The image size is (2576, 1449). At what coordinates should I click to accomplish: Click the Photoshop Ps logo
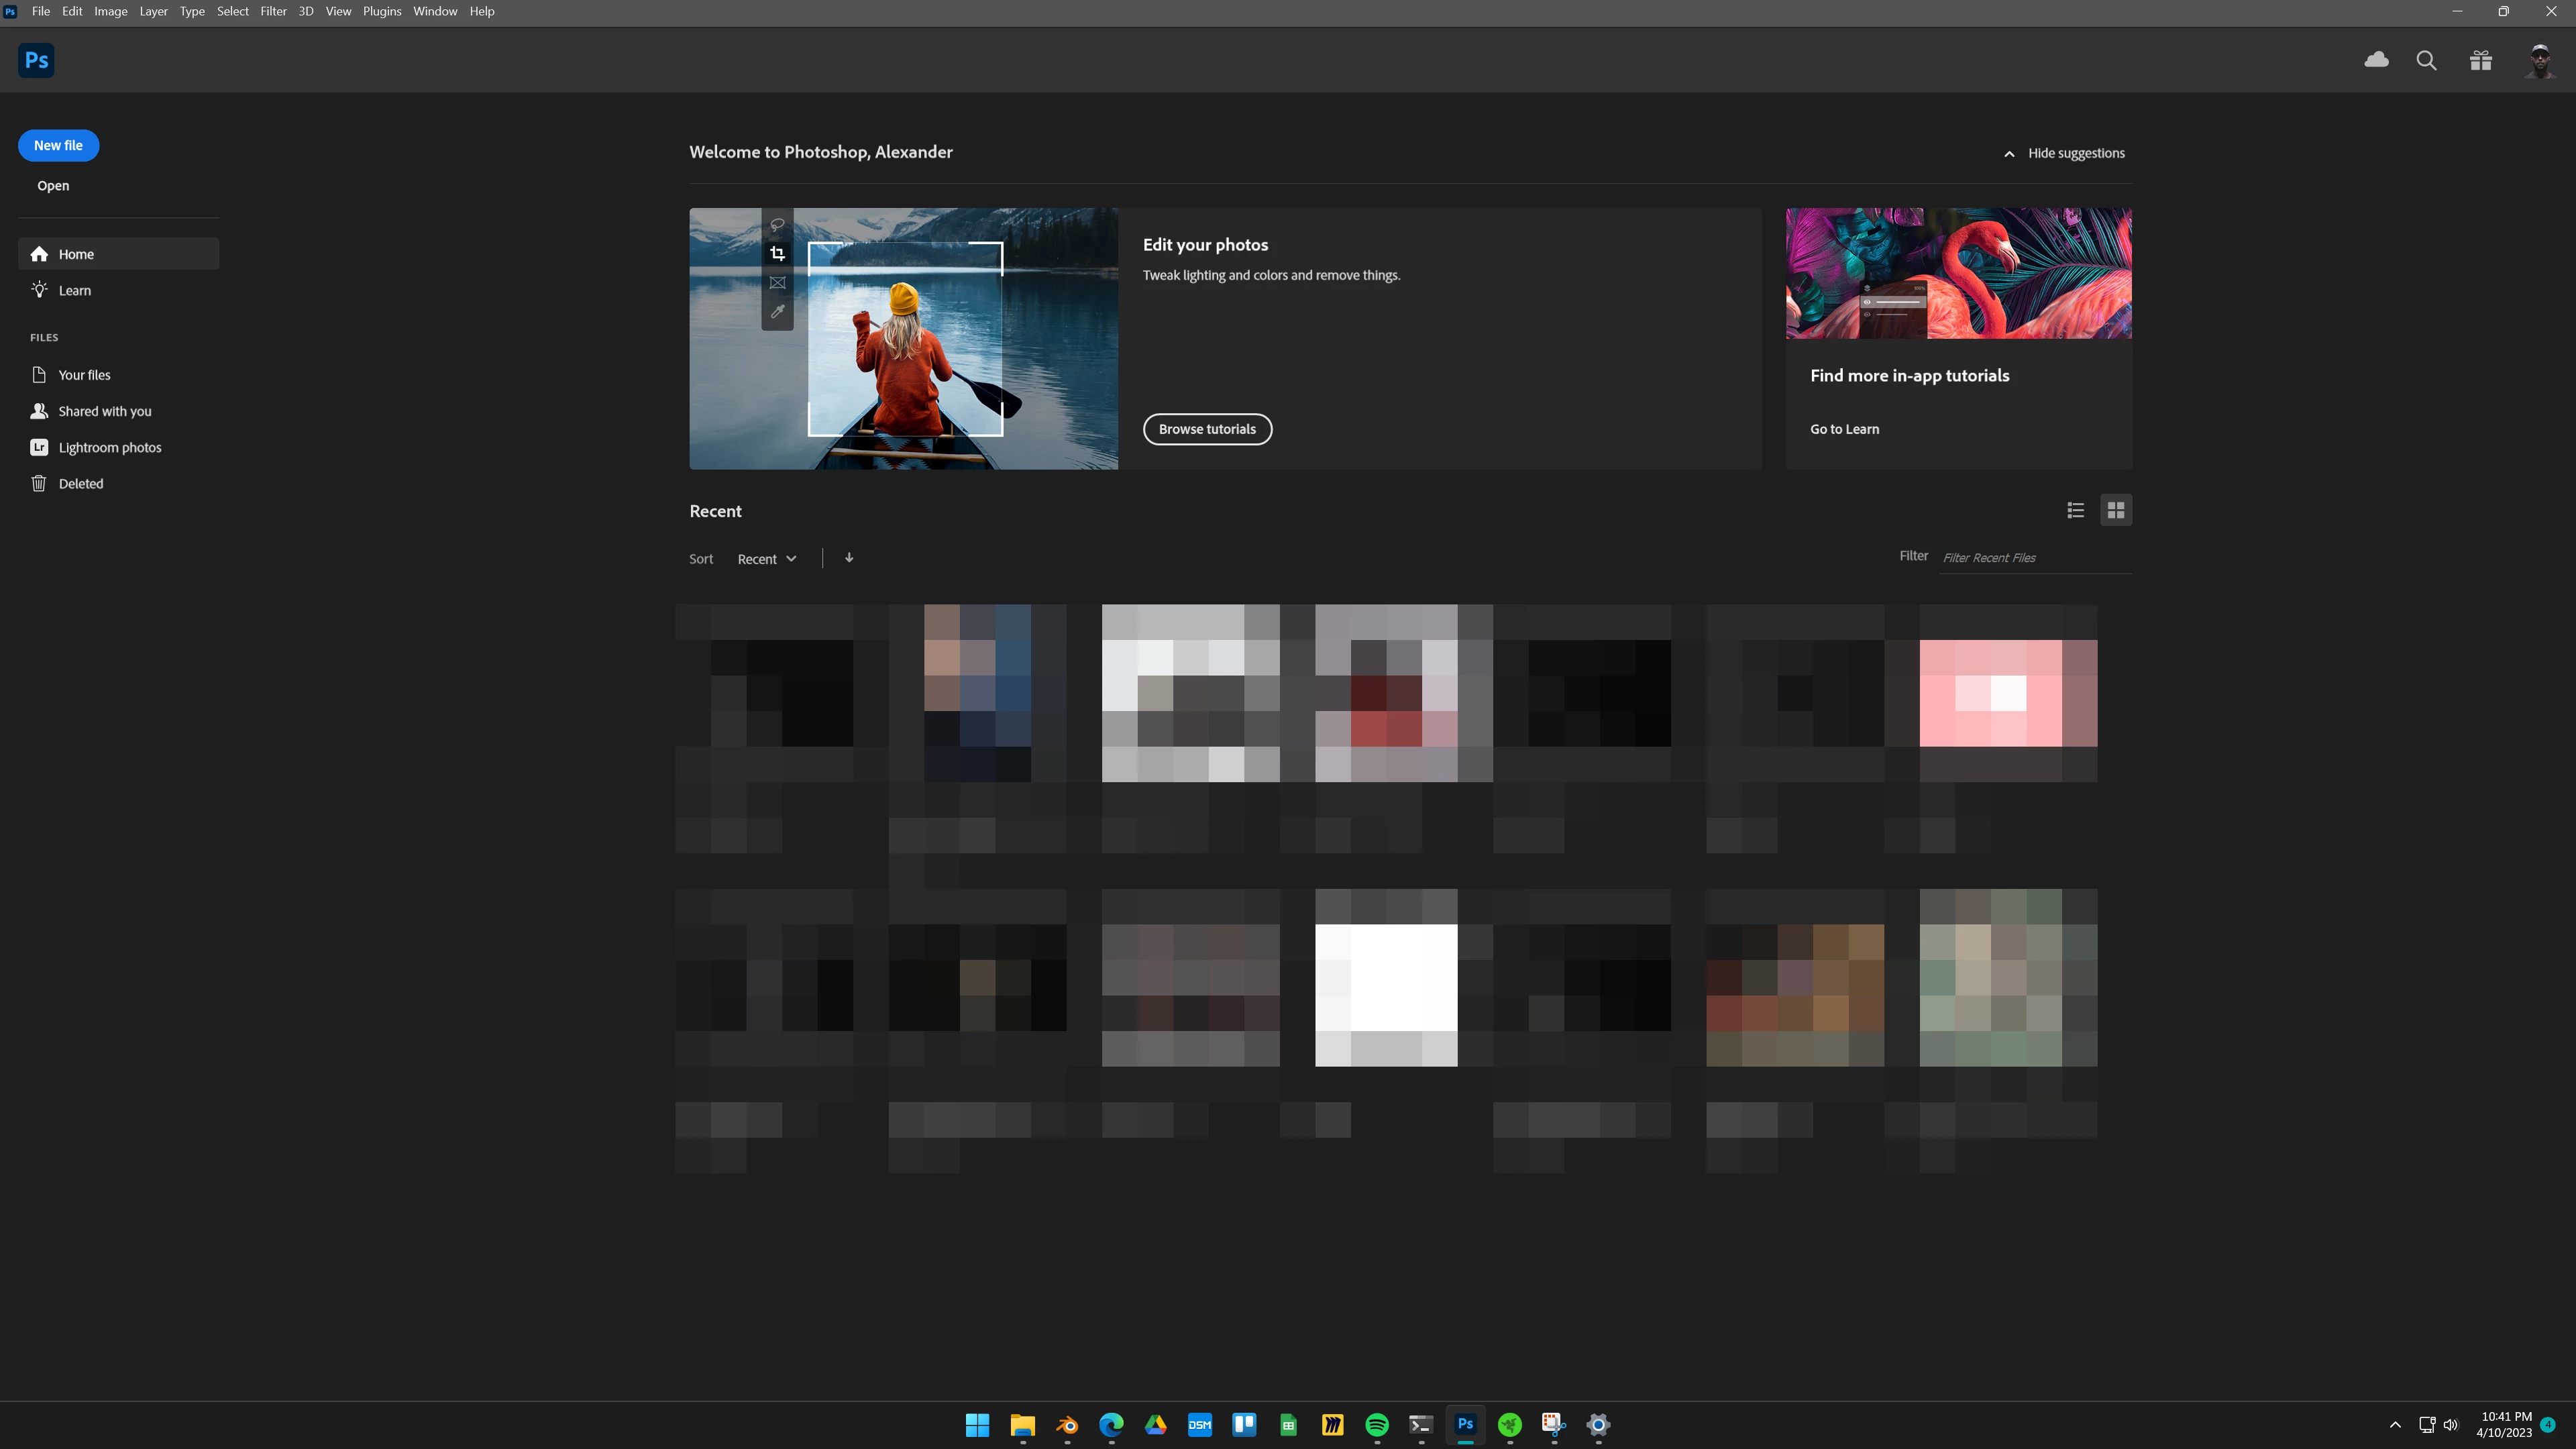[36, 60]
